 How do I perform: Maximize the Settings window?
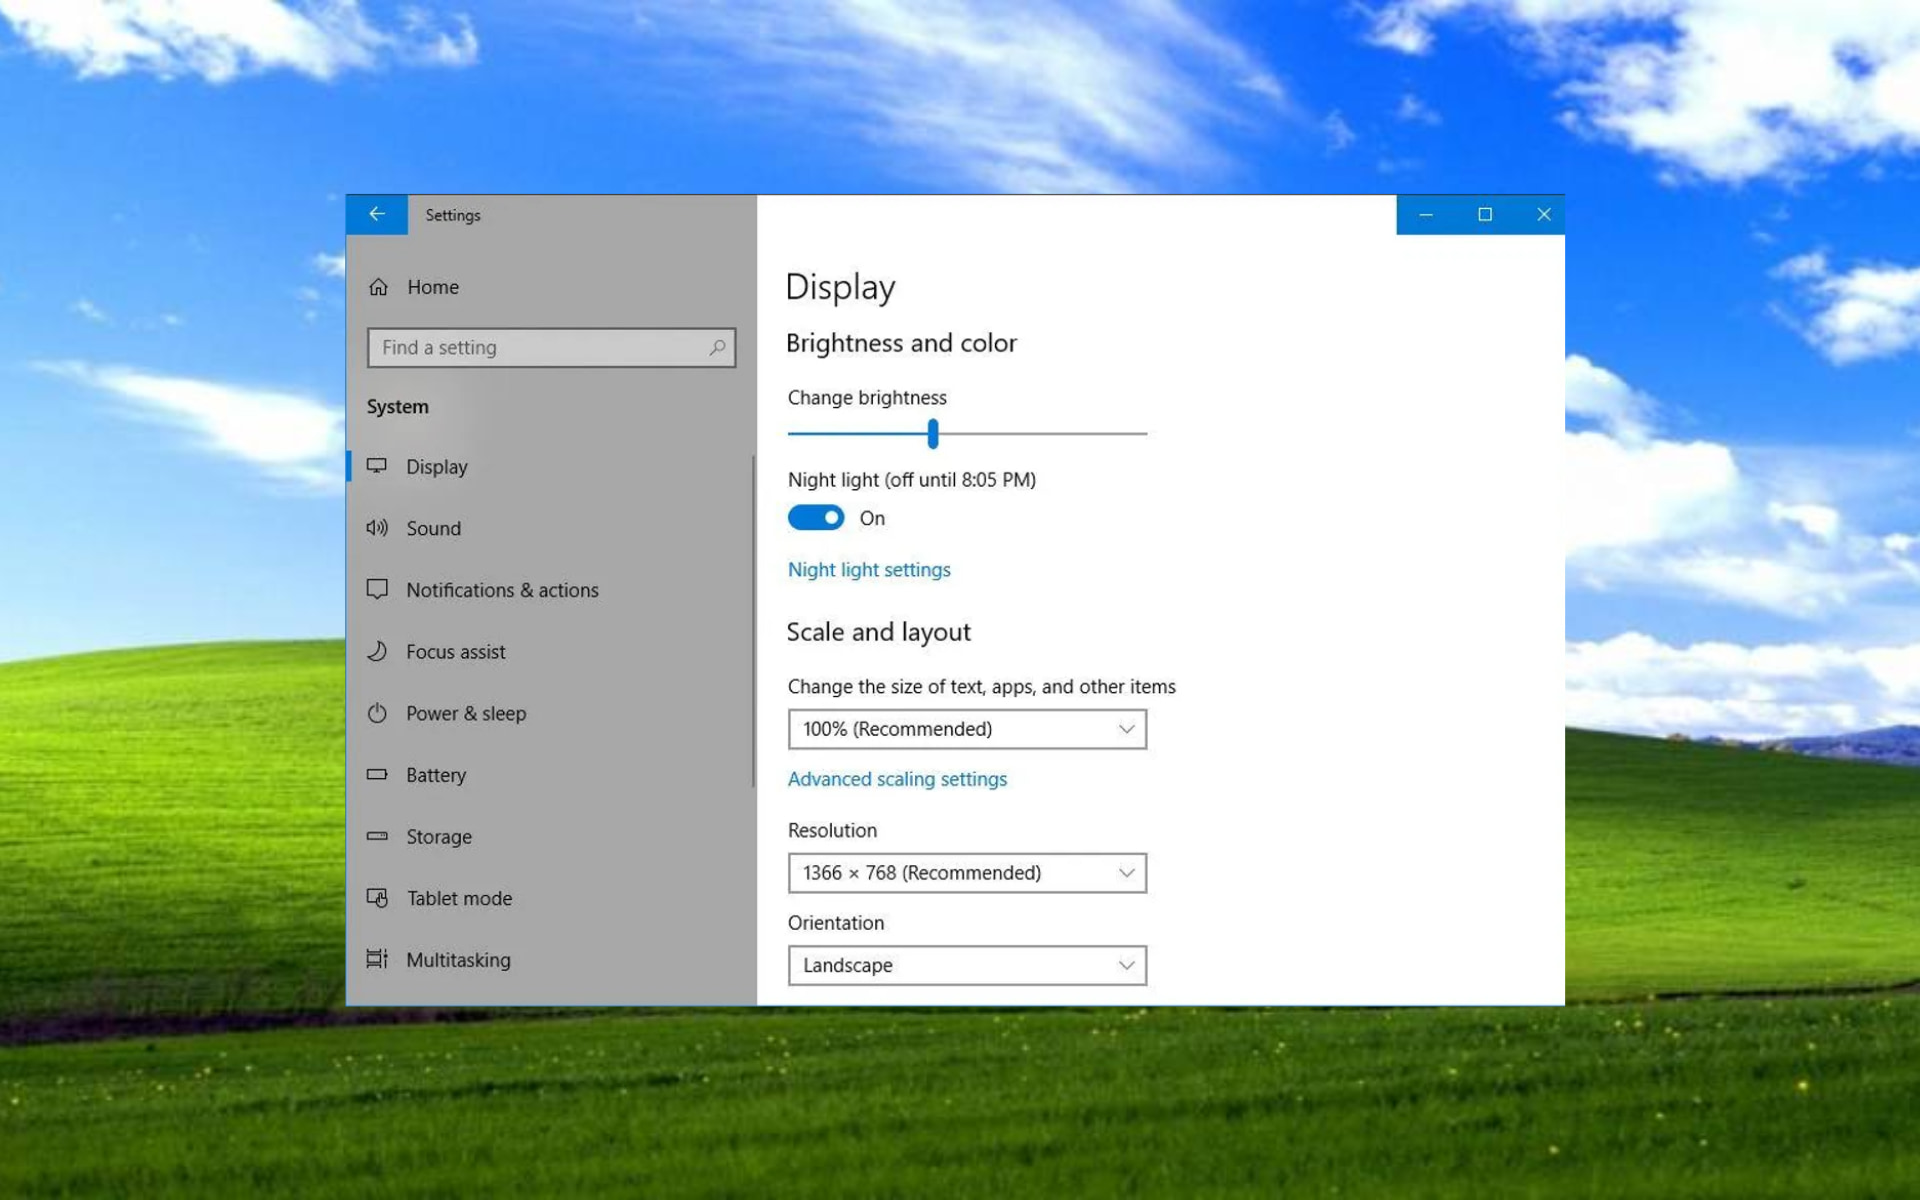click(1485, 214)
